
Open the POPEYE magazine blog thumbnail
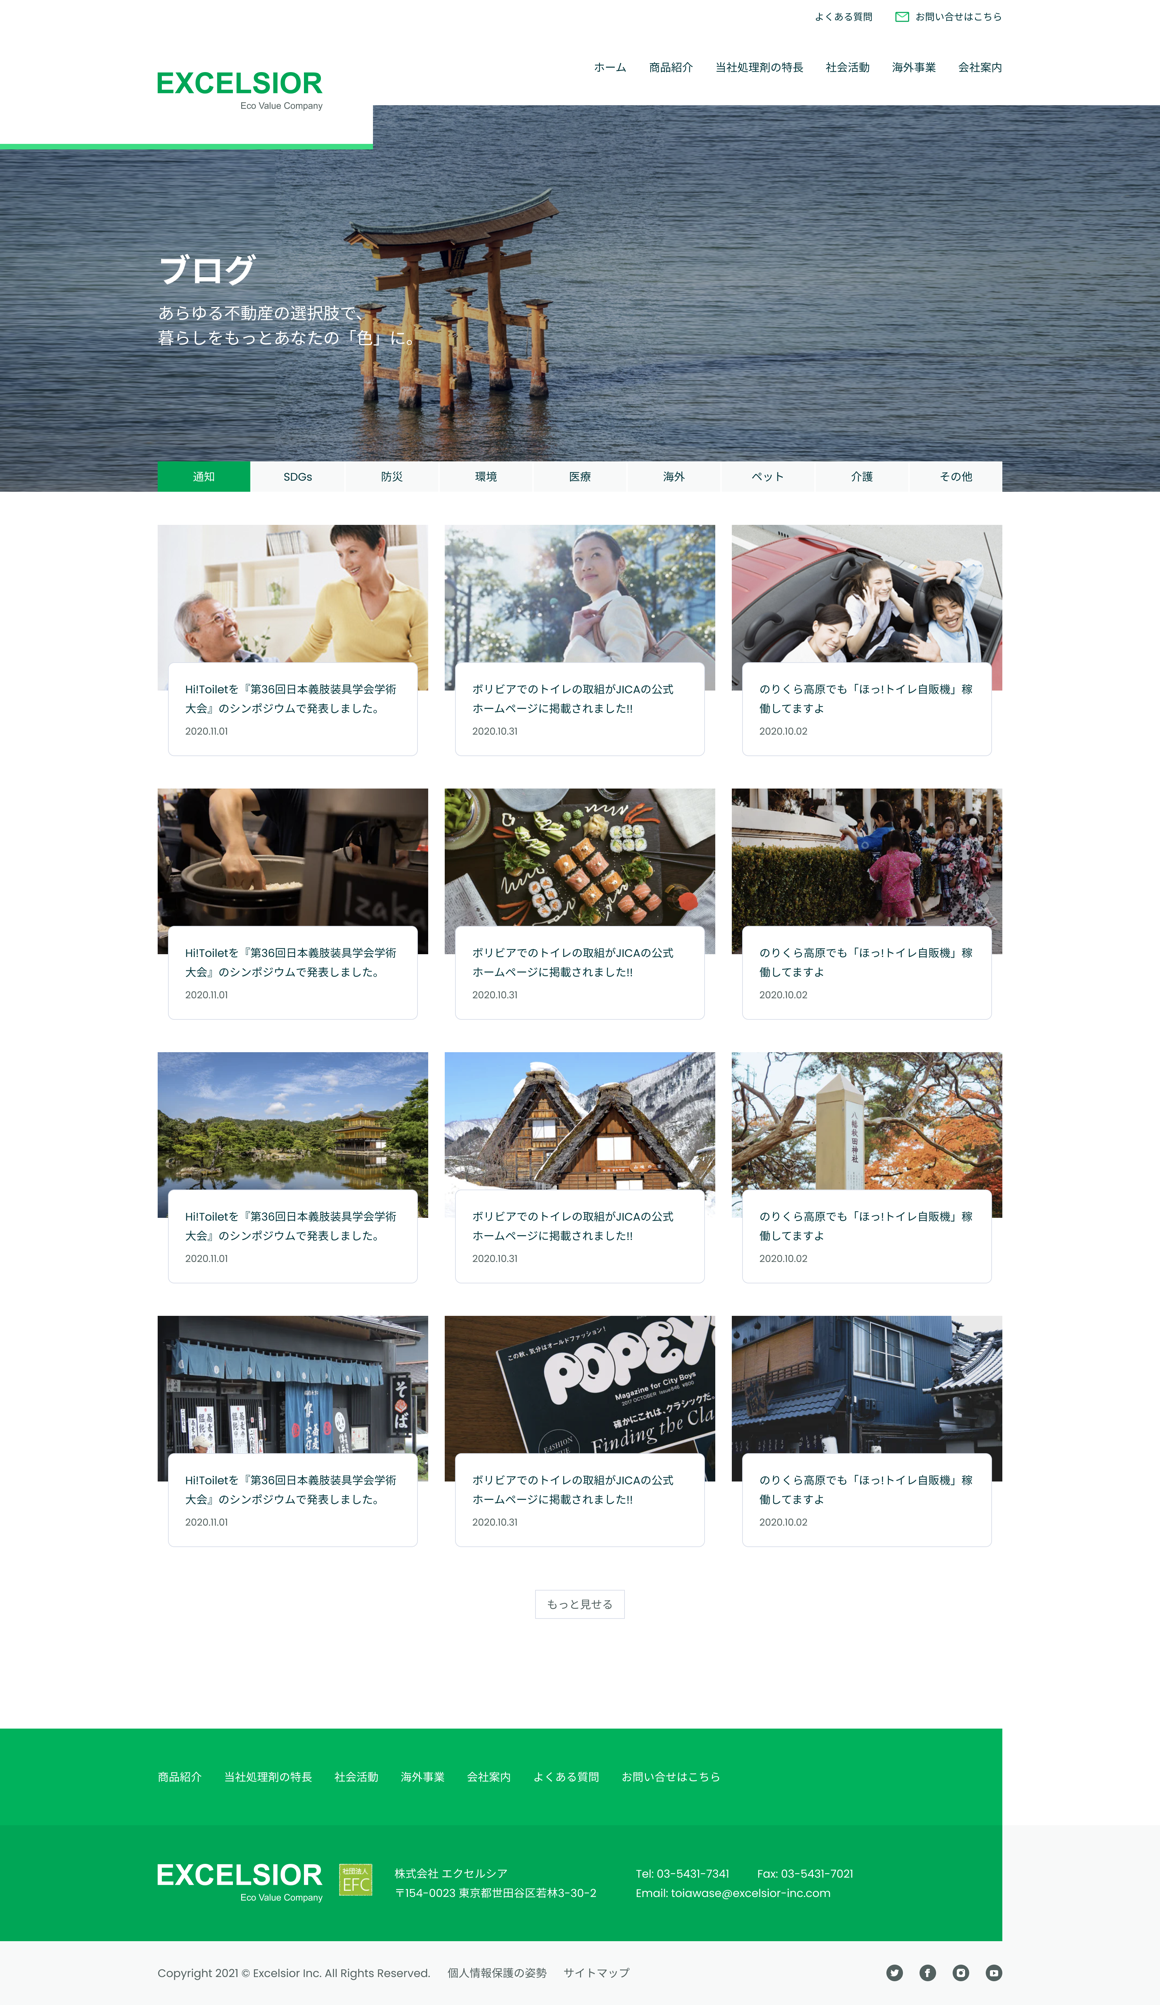coord(579,1383)
